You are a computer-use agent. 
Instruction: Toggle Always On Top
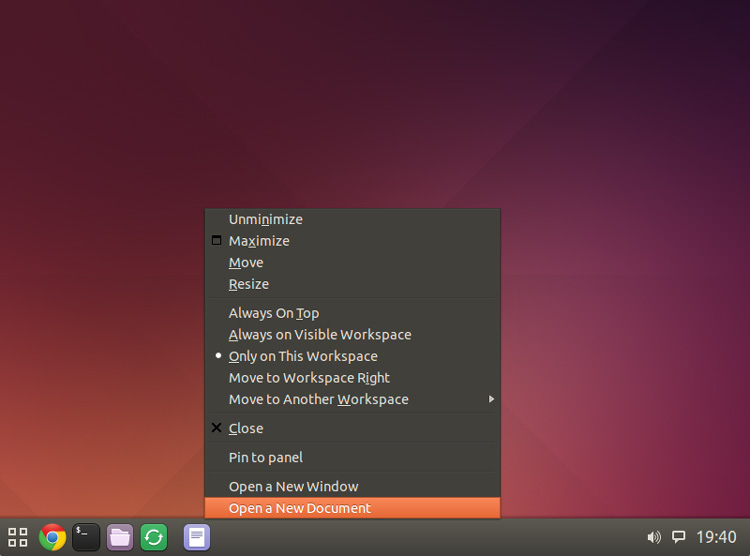(274, 313)
